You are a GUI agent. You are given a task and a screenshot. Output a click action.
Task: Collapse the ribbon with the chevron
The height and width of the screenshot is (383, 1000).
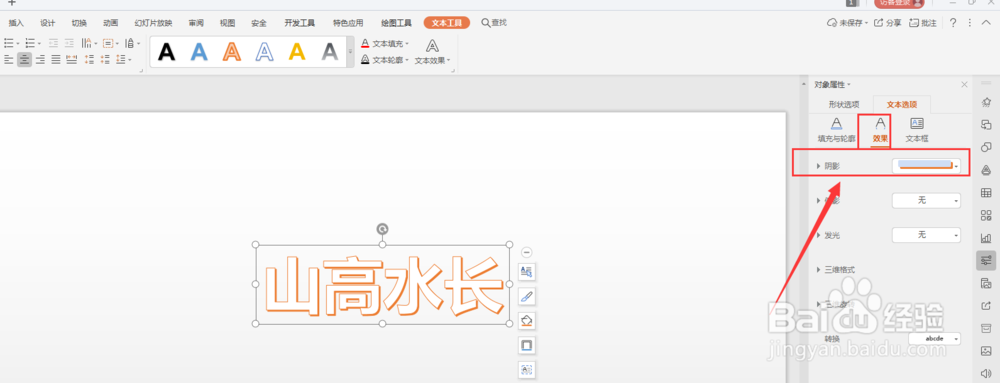987,23
